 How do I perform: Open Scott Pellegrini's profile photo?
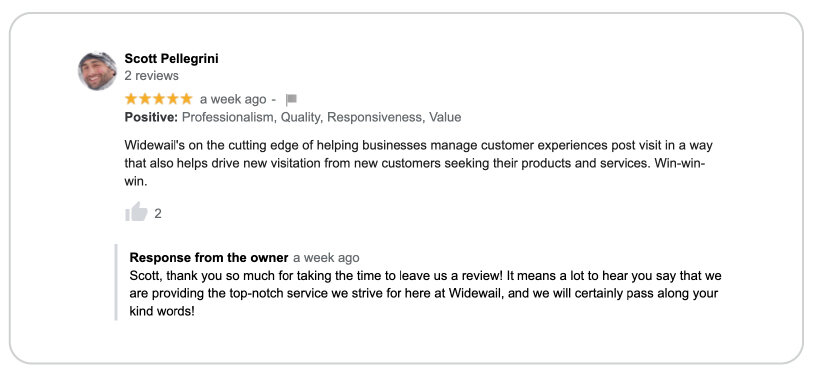coord(97,71)
